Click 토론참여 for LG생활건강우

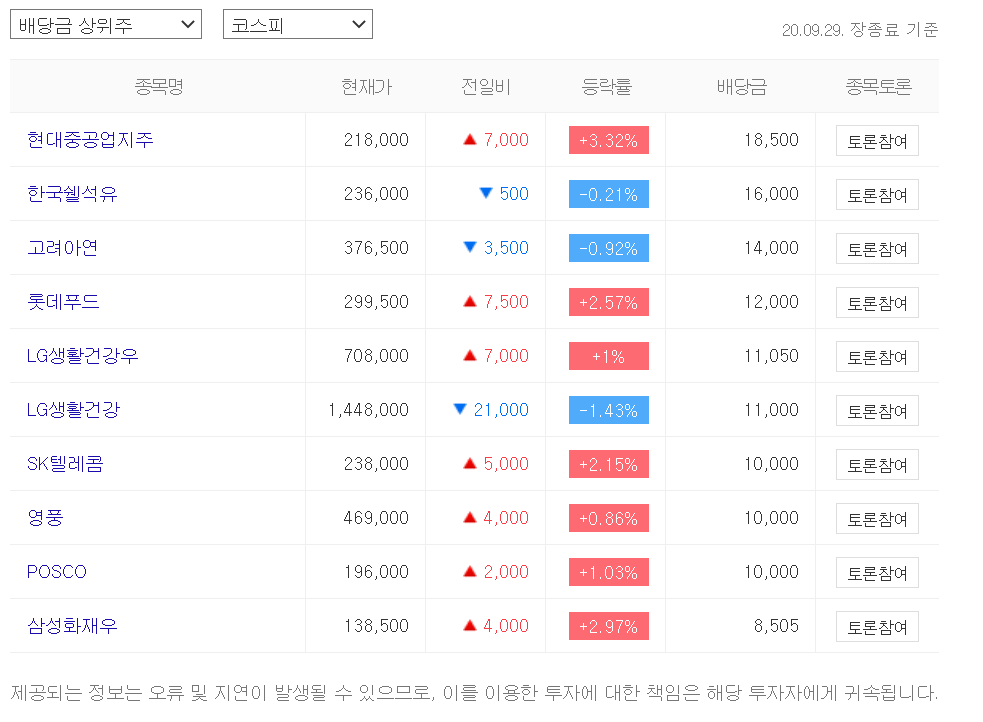(877, 356)
